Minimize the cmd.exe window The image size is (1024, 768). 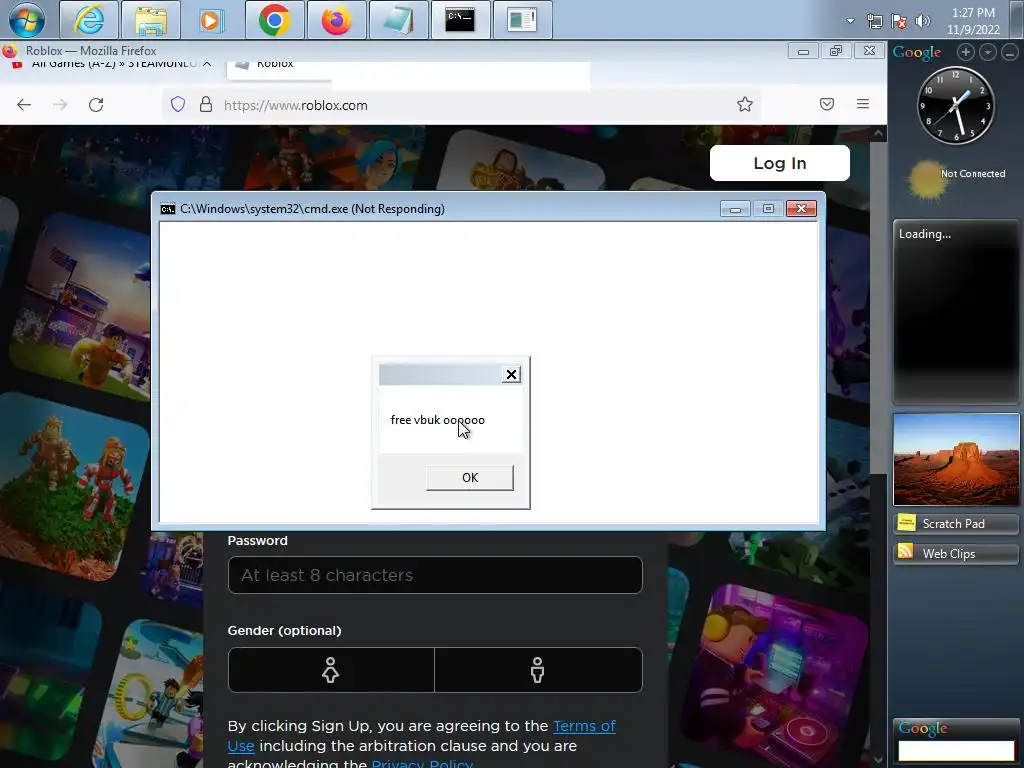pyautogui.click(x=735, y=208)
